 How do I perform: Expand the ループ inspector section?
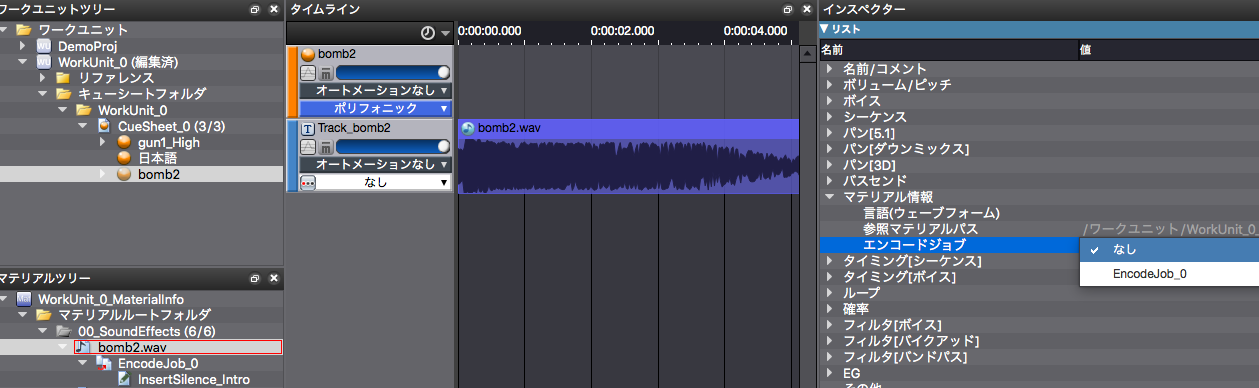click(829, 293)
